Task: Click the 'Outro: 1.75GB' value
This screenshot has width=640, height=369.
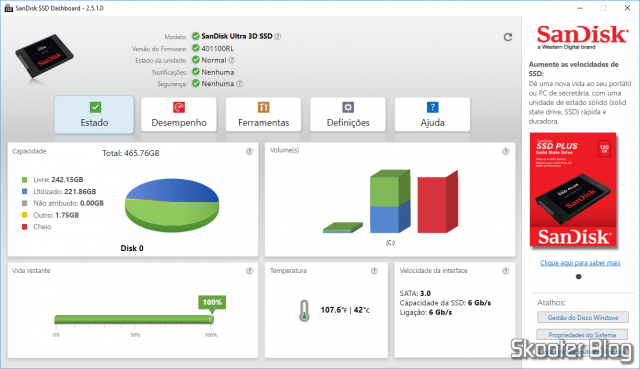Action: (56, 215)
